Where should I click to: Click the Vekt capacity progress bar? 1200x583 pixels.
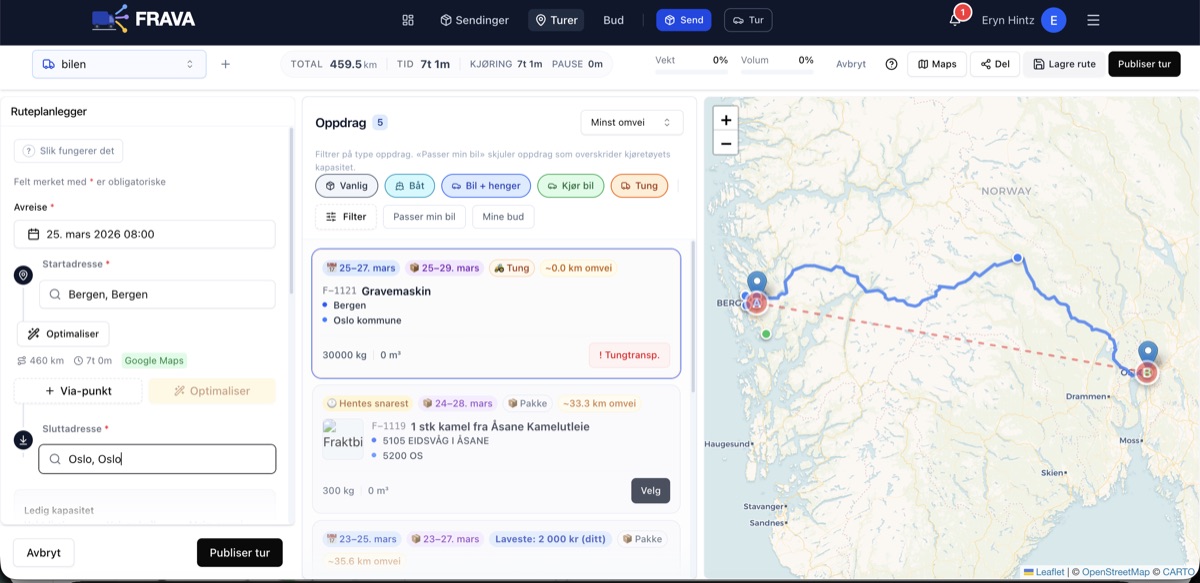[691, 72]
